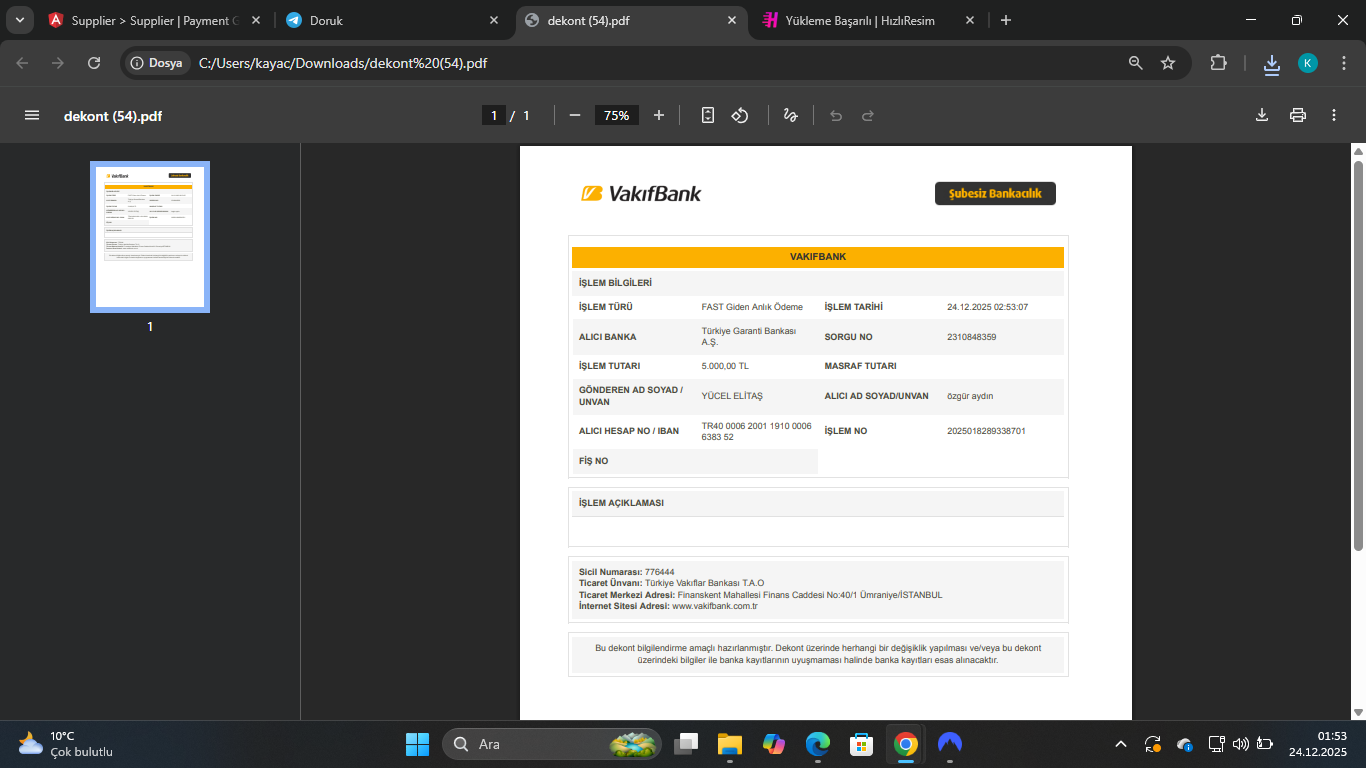This screenshot has width=1366, height=768.
Task: Open the Copilot app on taskbar
Action: click(x=774, y=744)
